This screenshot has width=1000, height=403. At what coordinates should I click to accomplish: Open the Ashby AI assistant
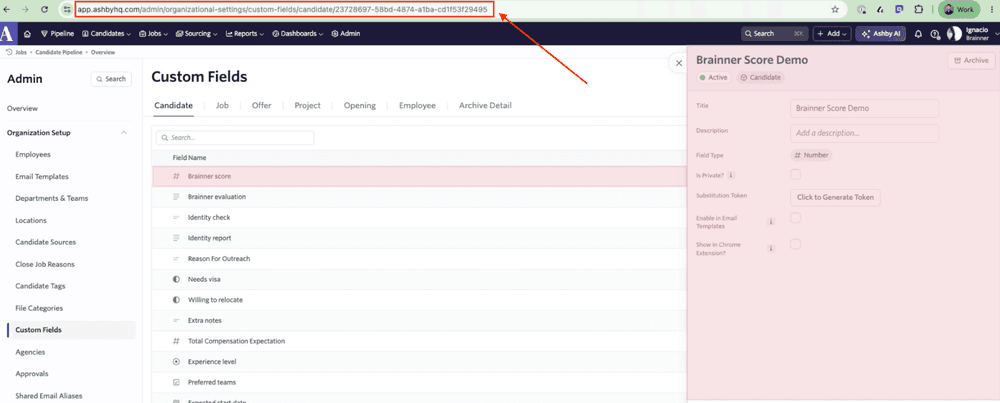[881, 34]
